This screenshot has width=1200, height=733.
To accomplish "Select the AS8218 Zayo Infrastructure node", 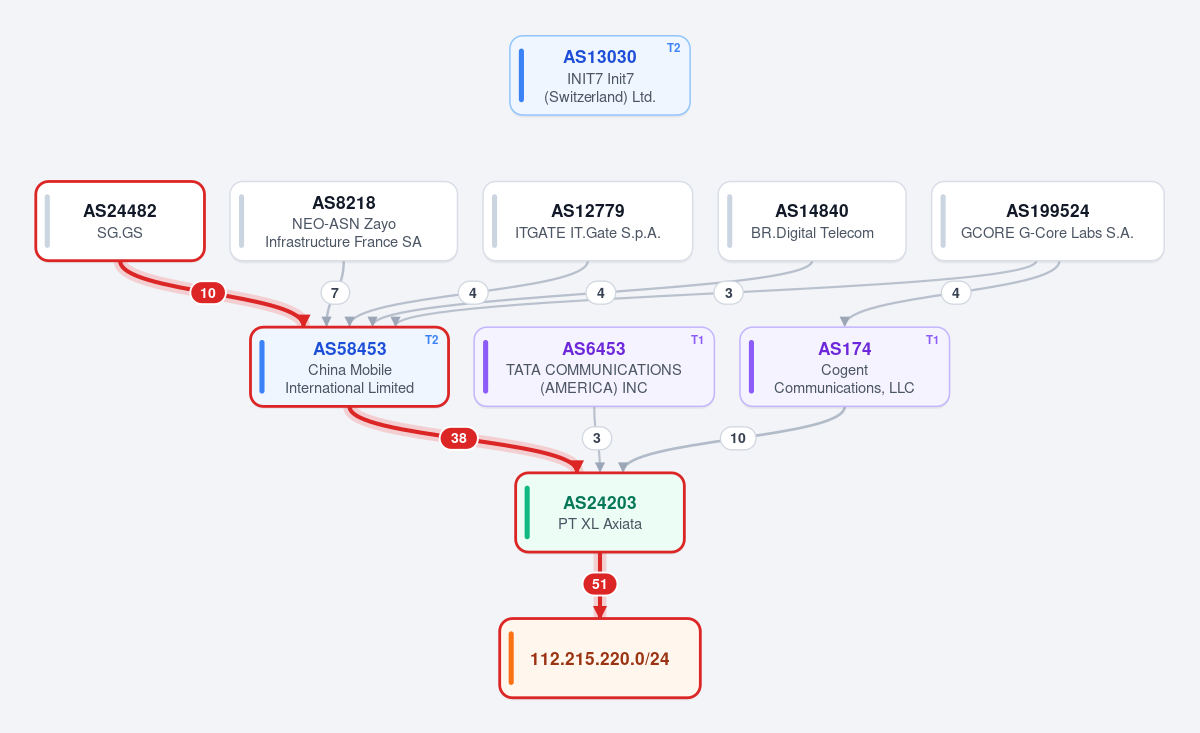I will [x=343, y=221].
